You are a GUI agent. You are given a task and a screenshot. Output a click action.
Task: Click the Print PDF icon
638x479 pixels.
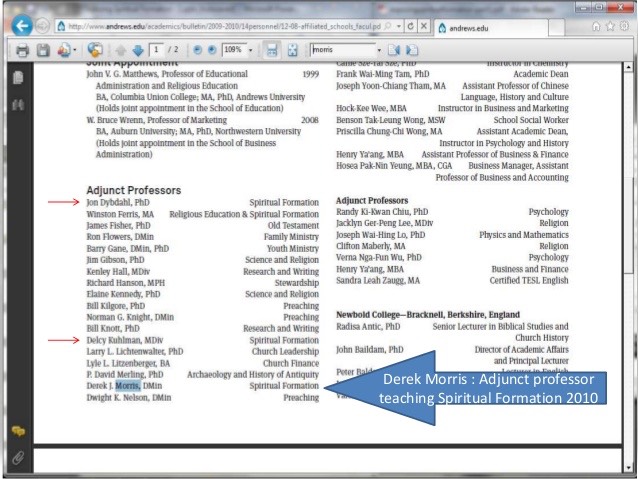coord(22,50)
